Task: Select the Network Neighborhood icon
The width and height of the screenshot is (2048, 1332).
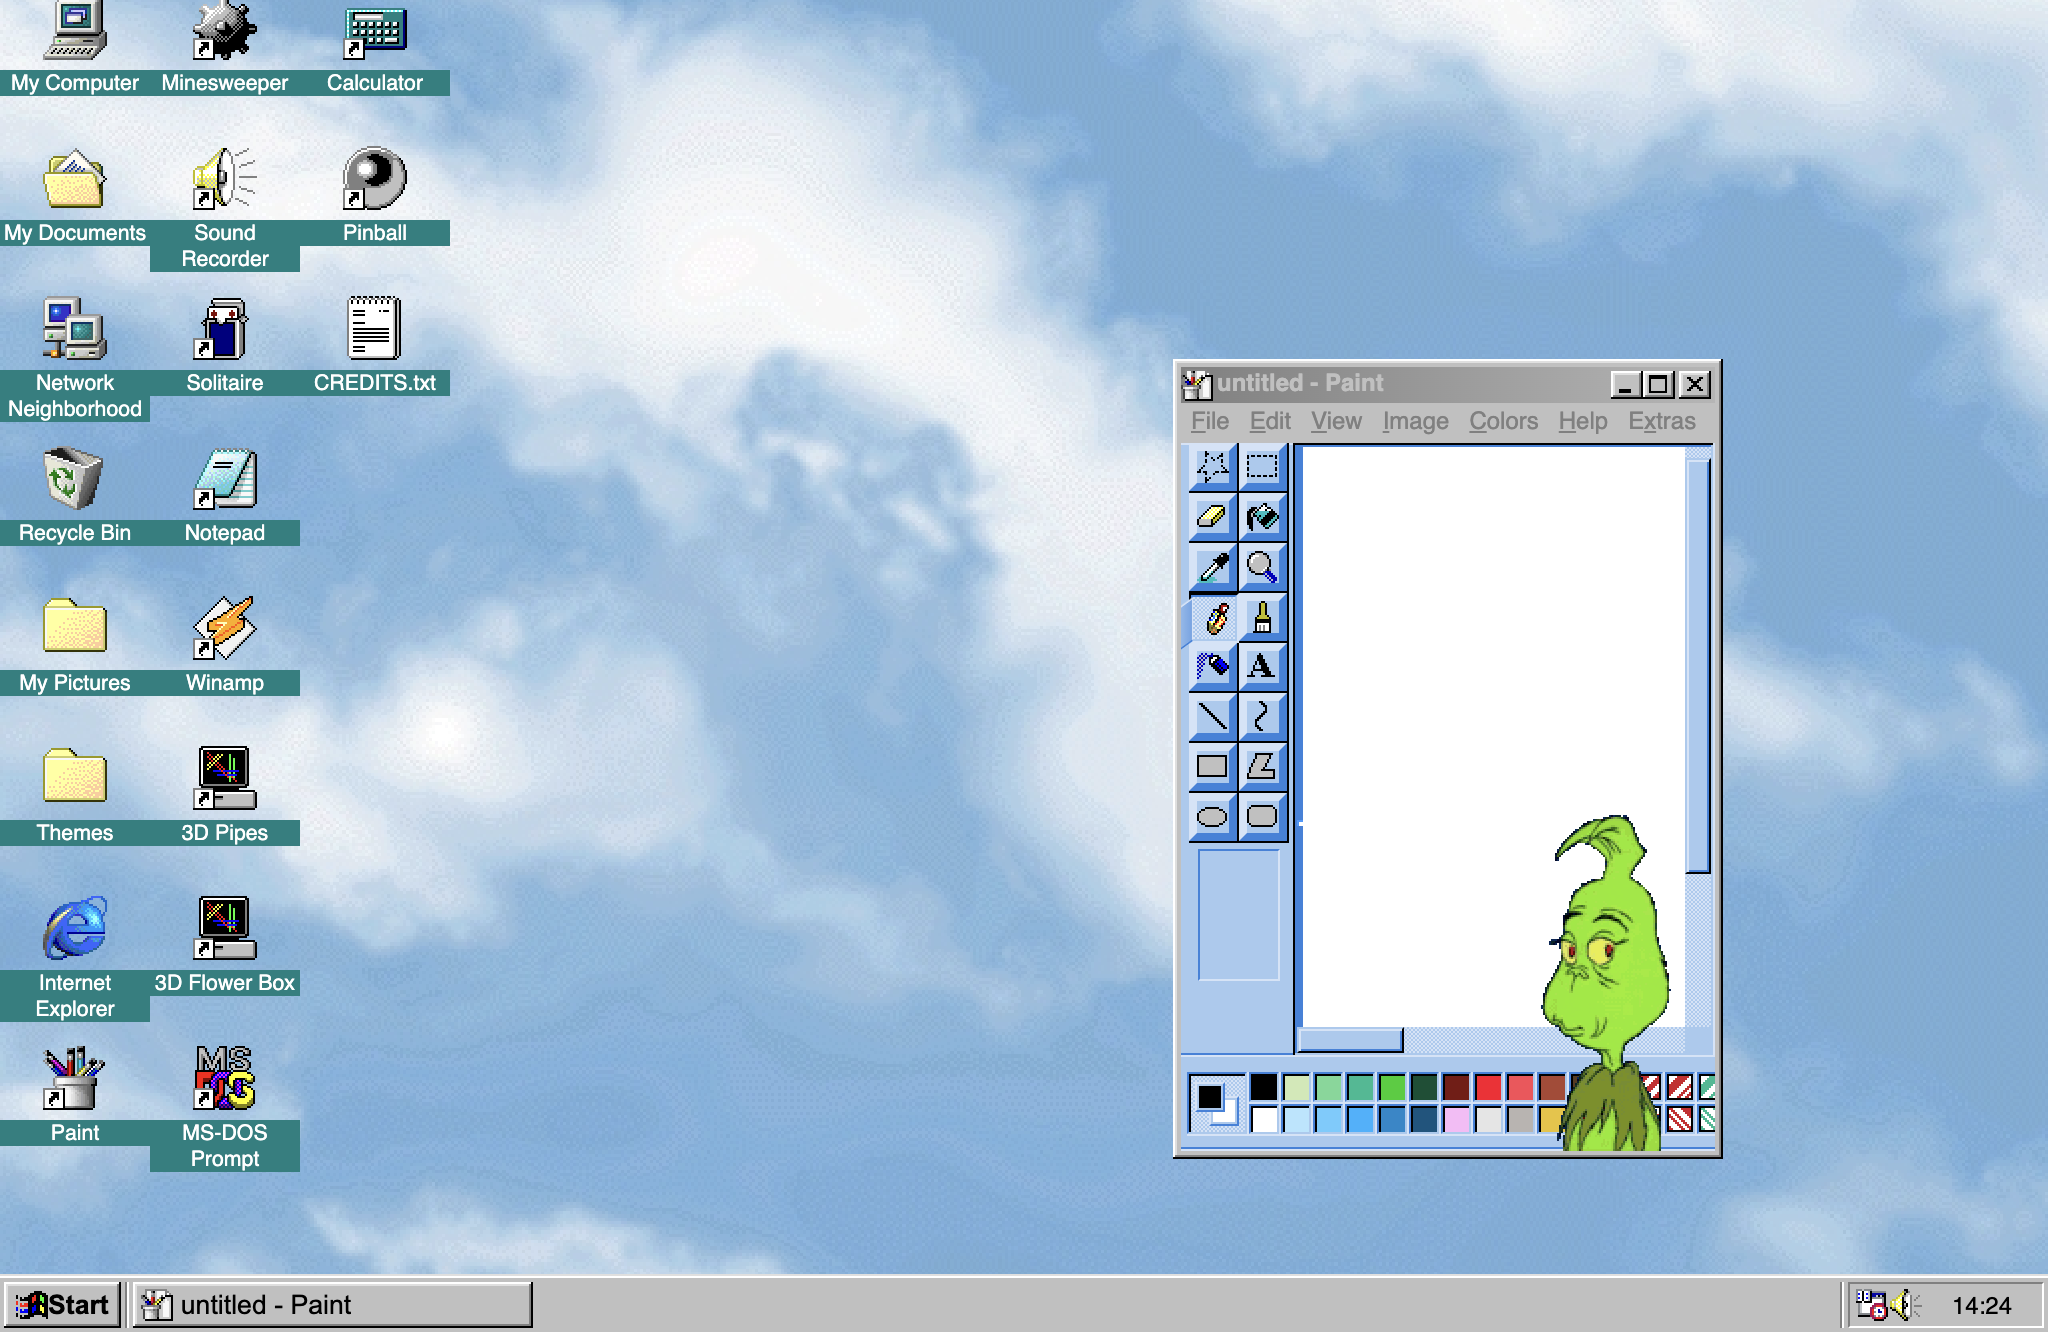Action: point(75,358)
